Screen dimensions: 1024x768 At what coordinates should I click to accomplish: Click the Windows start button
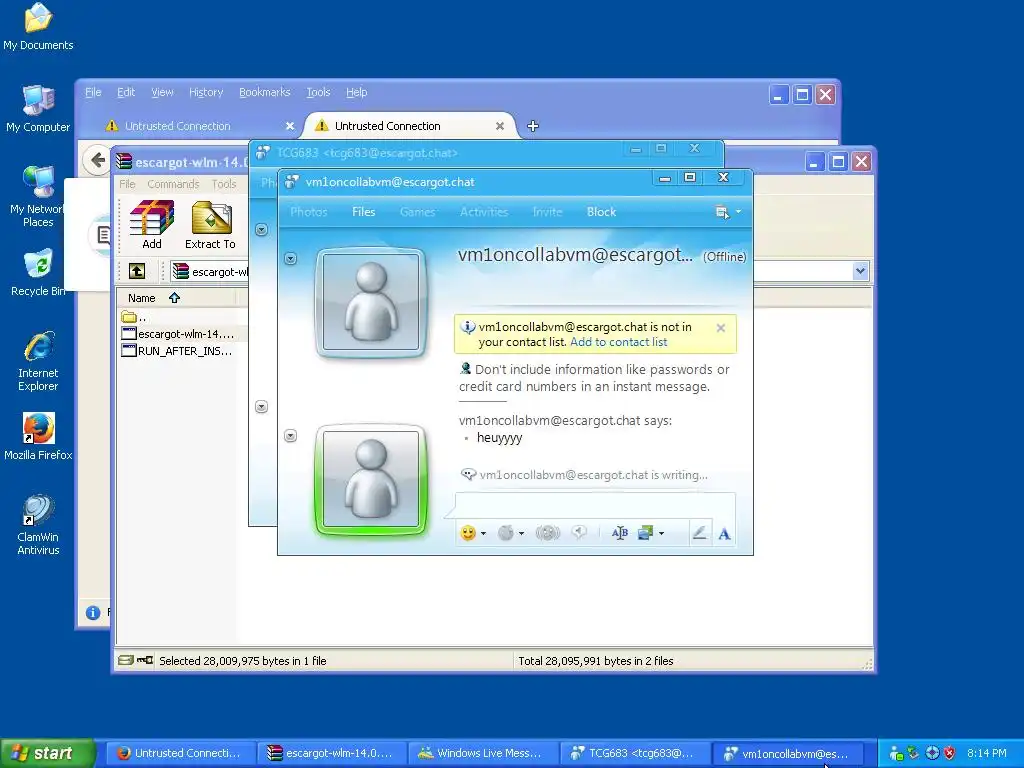[x=48, y=753]
